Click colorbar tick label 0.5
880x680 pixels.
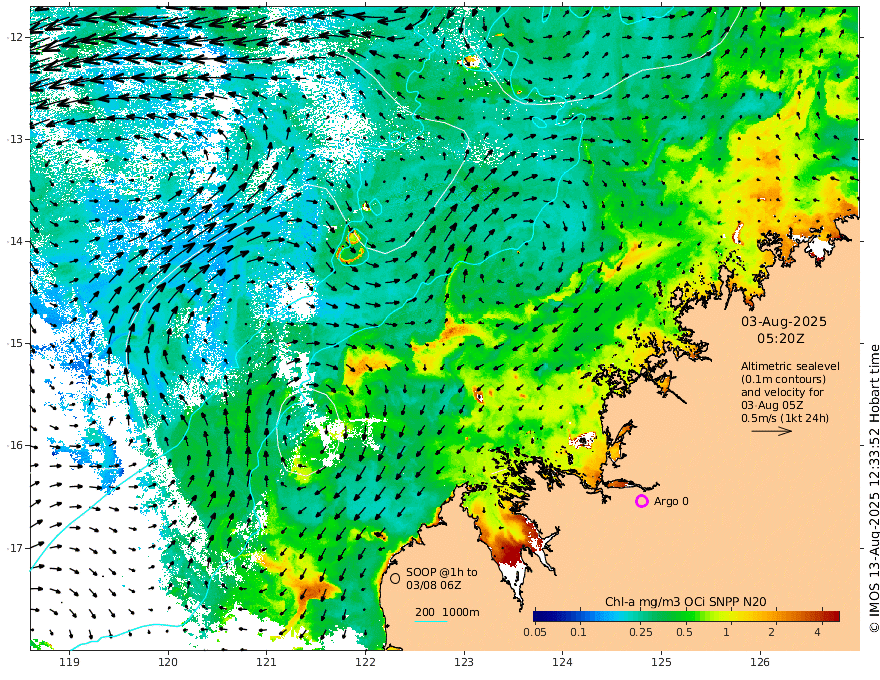pyautogui.click(x=684, y=632)
